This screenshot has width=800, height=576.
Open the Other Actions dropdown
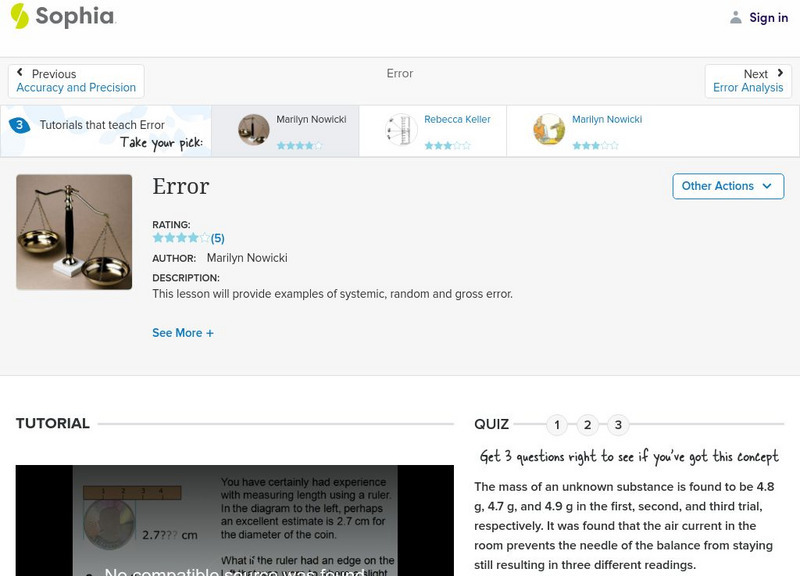pyautogui.click(x=727, y=186)
